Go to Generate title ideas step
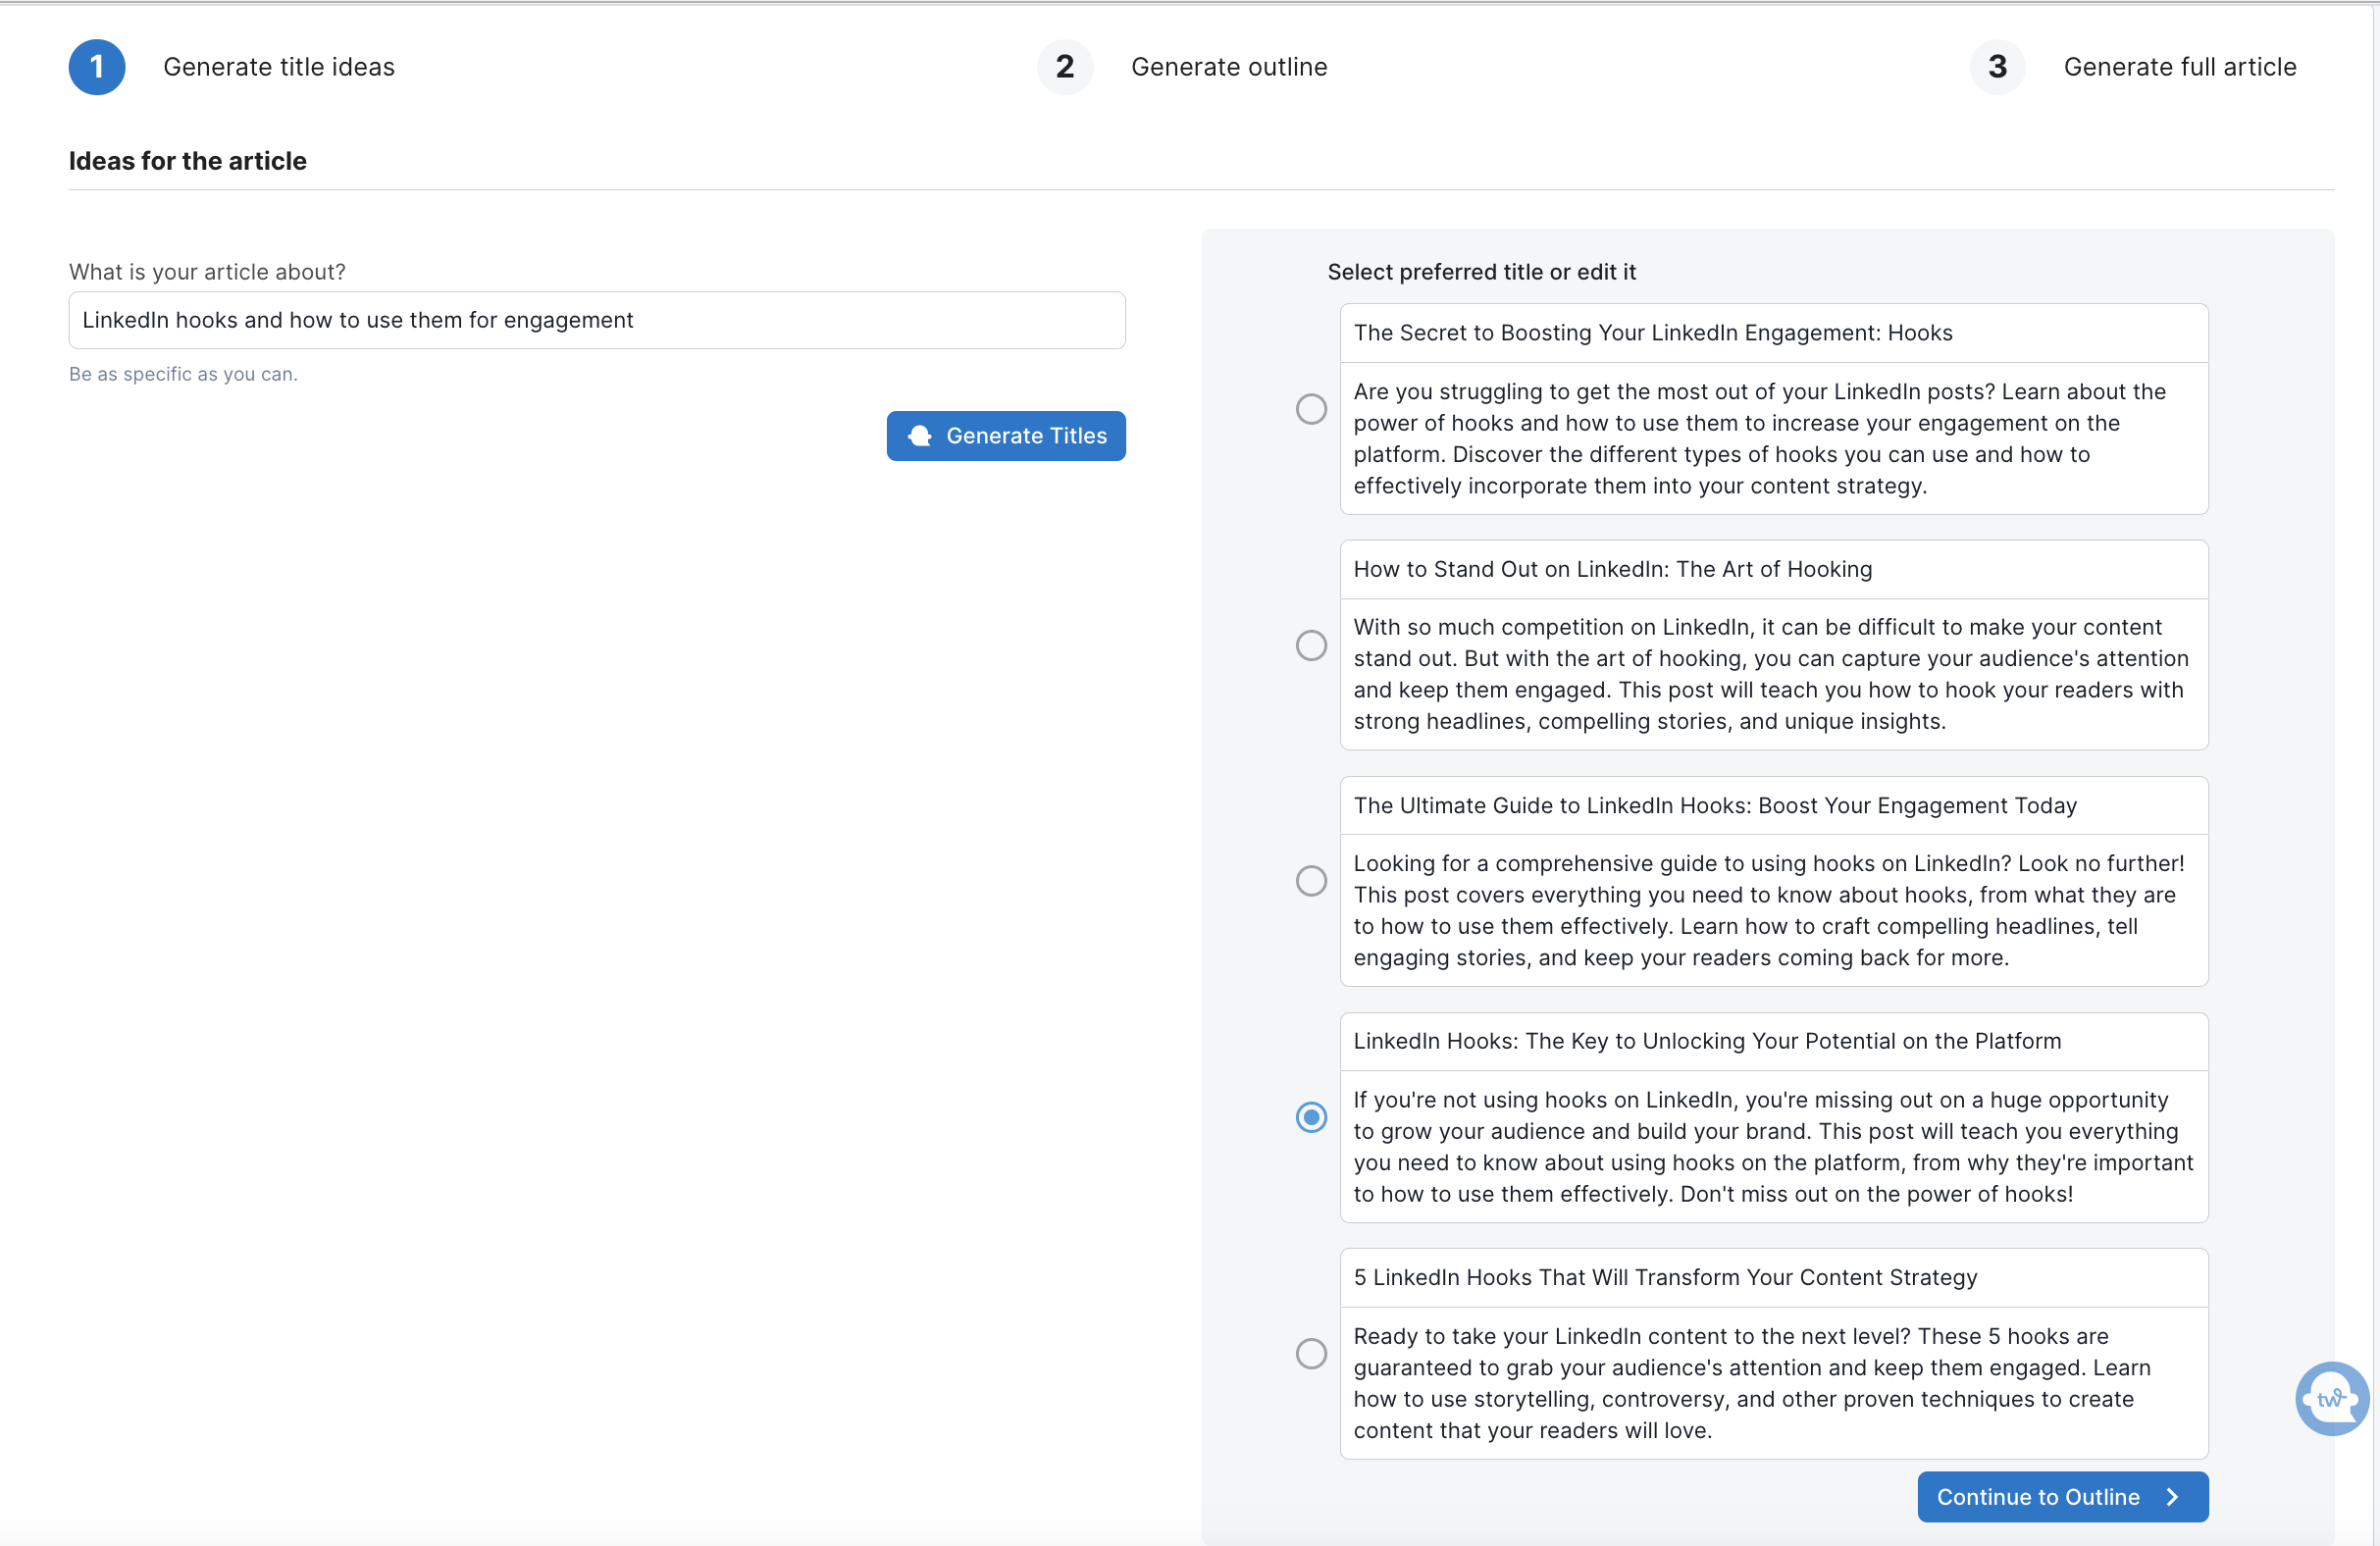2380x1546 pixels. 279,67
